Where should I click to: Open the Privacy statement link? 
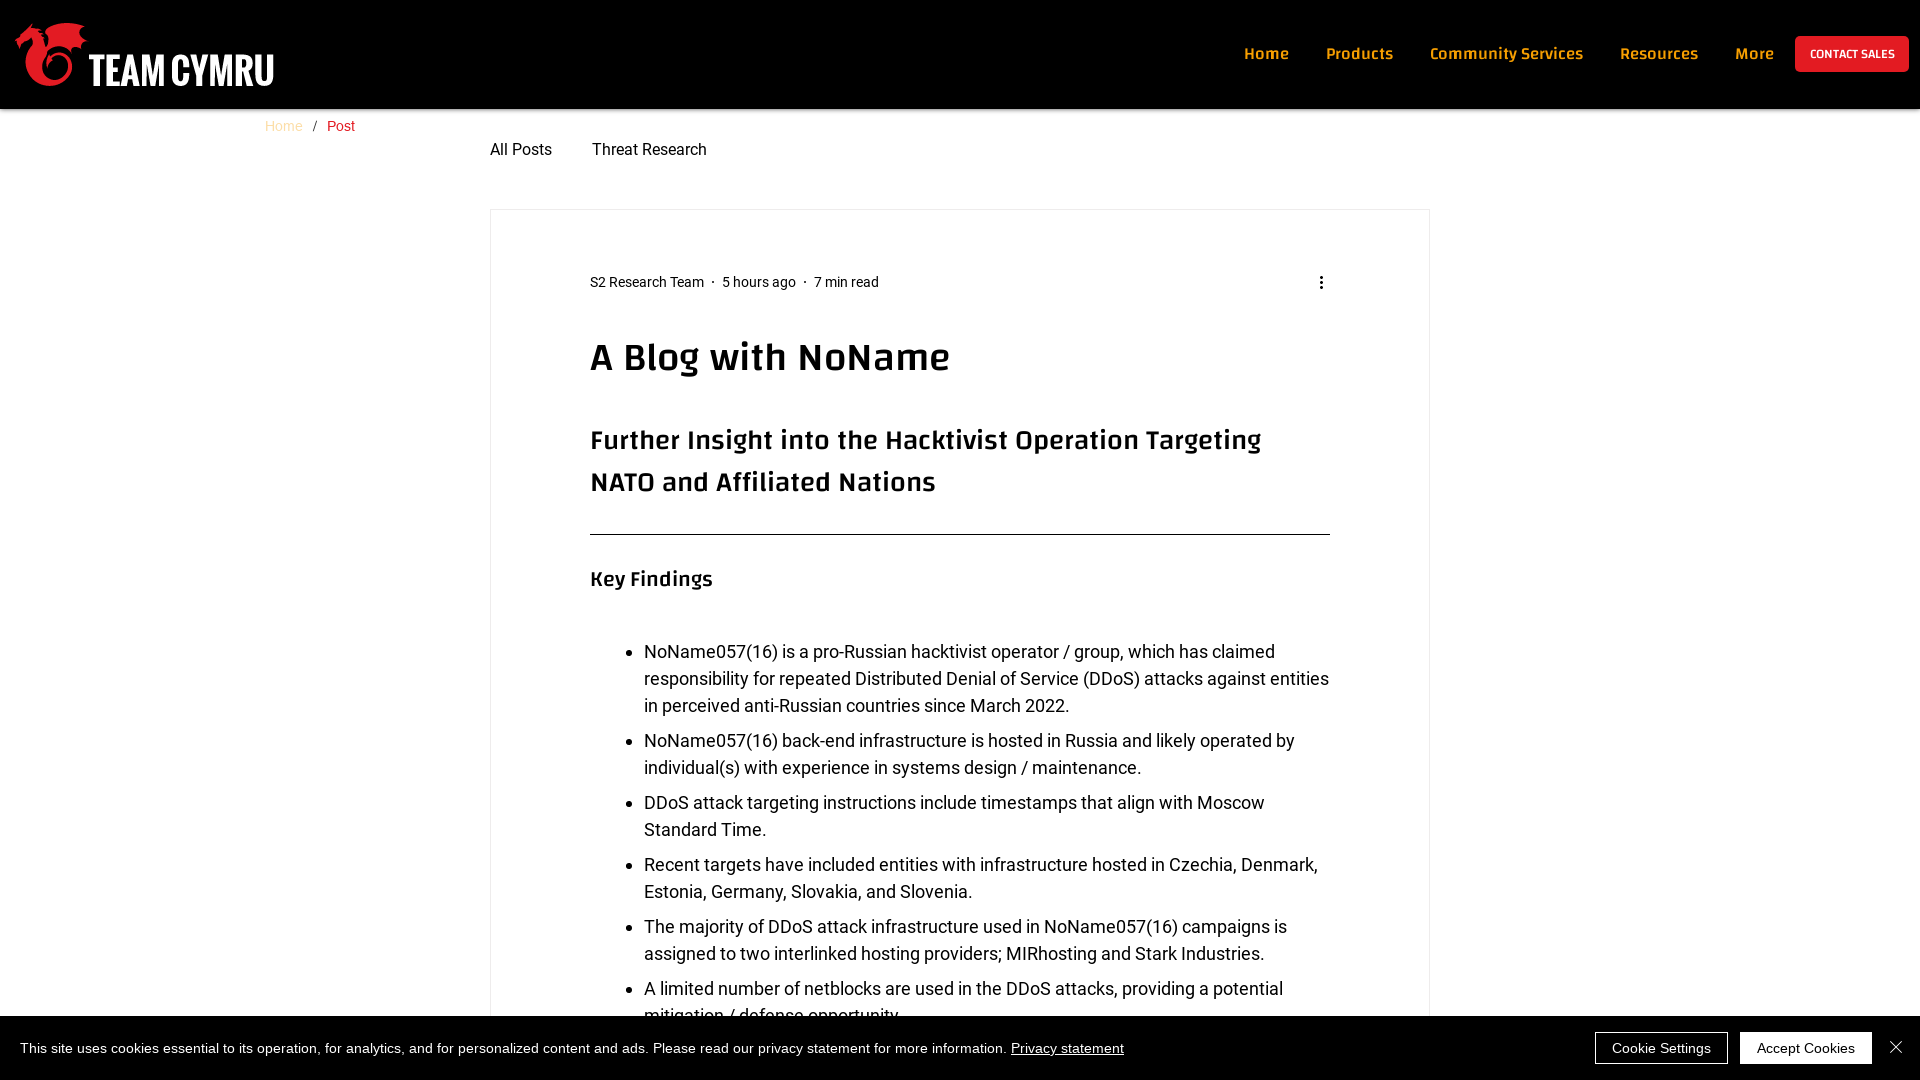pos(1067,1048)
